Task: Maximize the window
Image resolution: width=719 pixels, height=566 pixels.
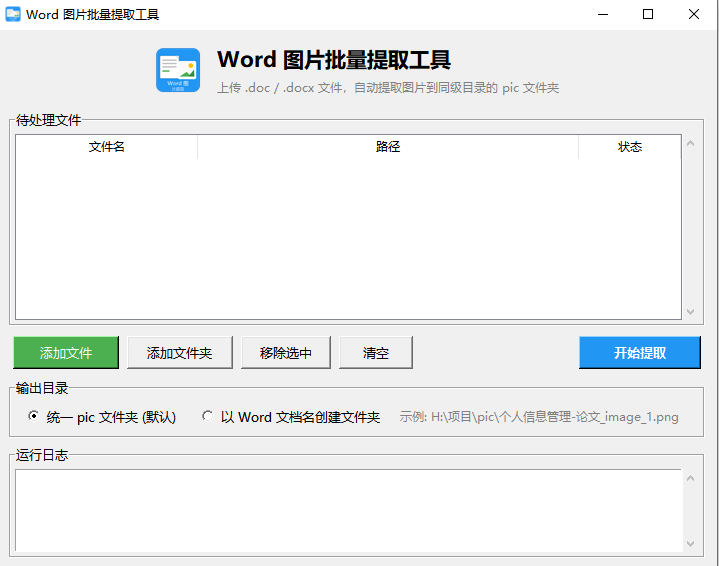Action: [x=648, y=15]
